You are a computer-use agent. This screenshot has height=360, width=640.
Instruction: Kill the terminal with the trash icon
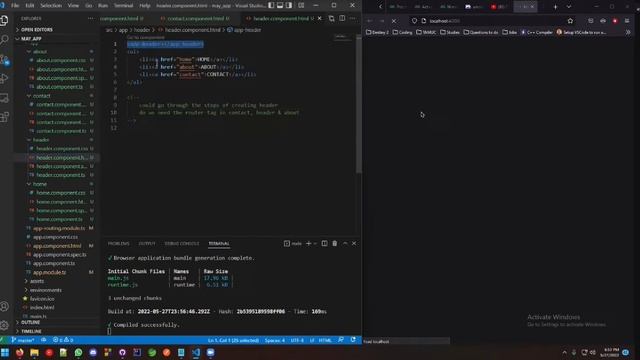click(335, 243)
